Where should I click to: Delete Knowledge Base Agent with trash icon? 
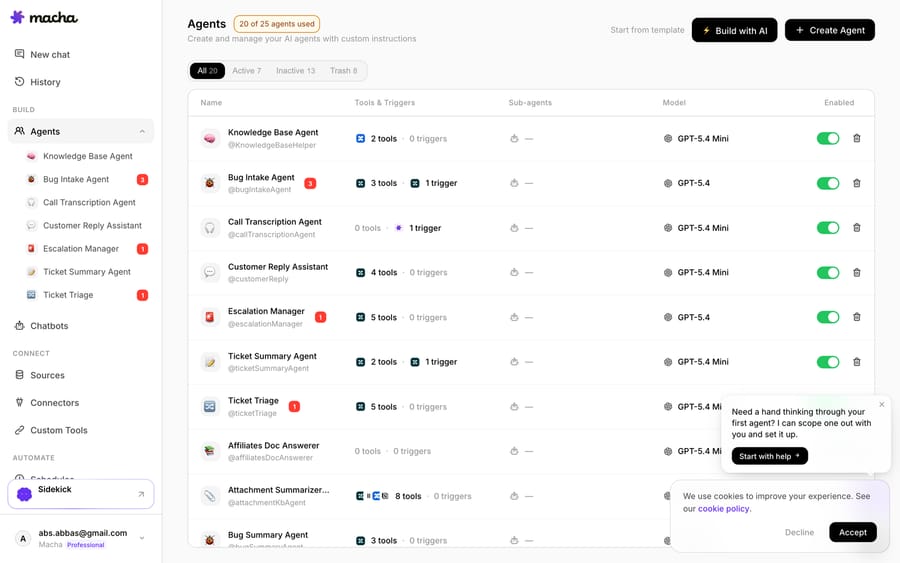point(856,138)
